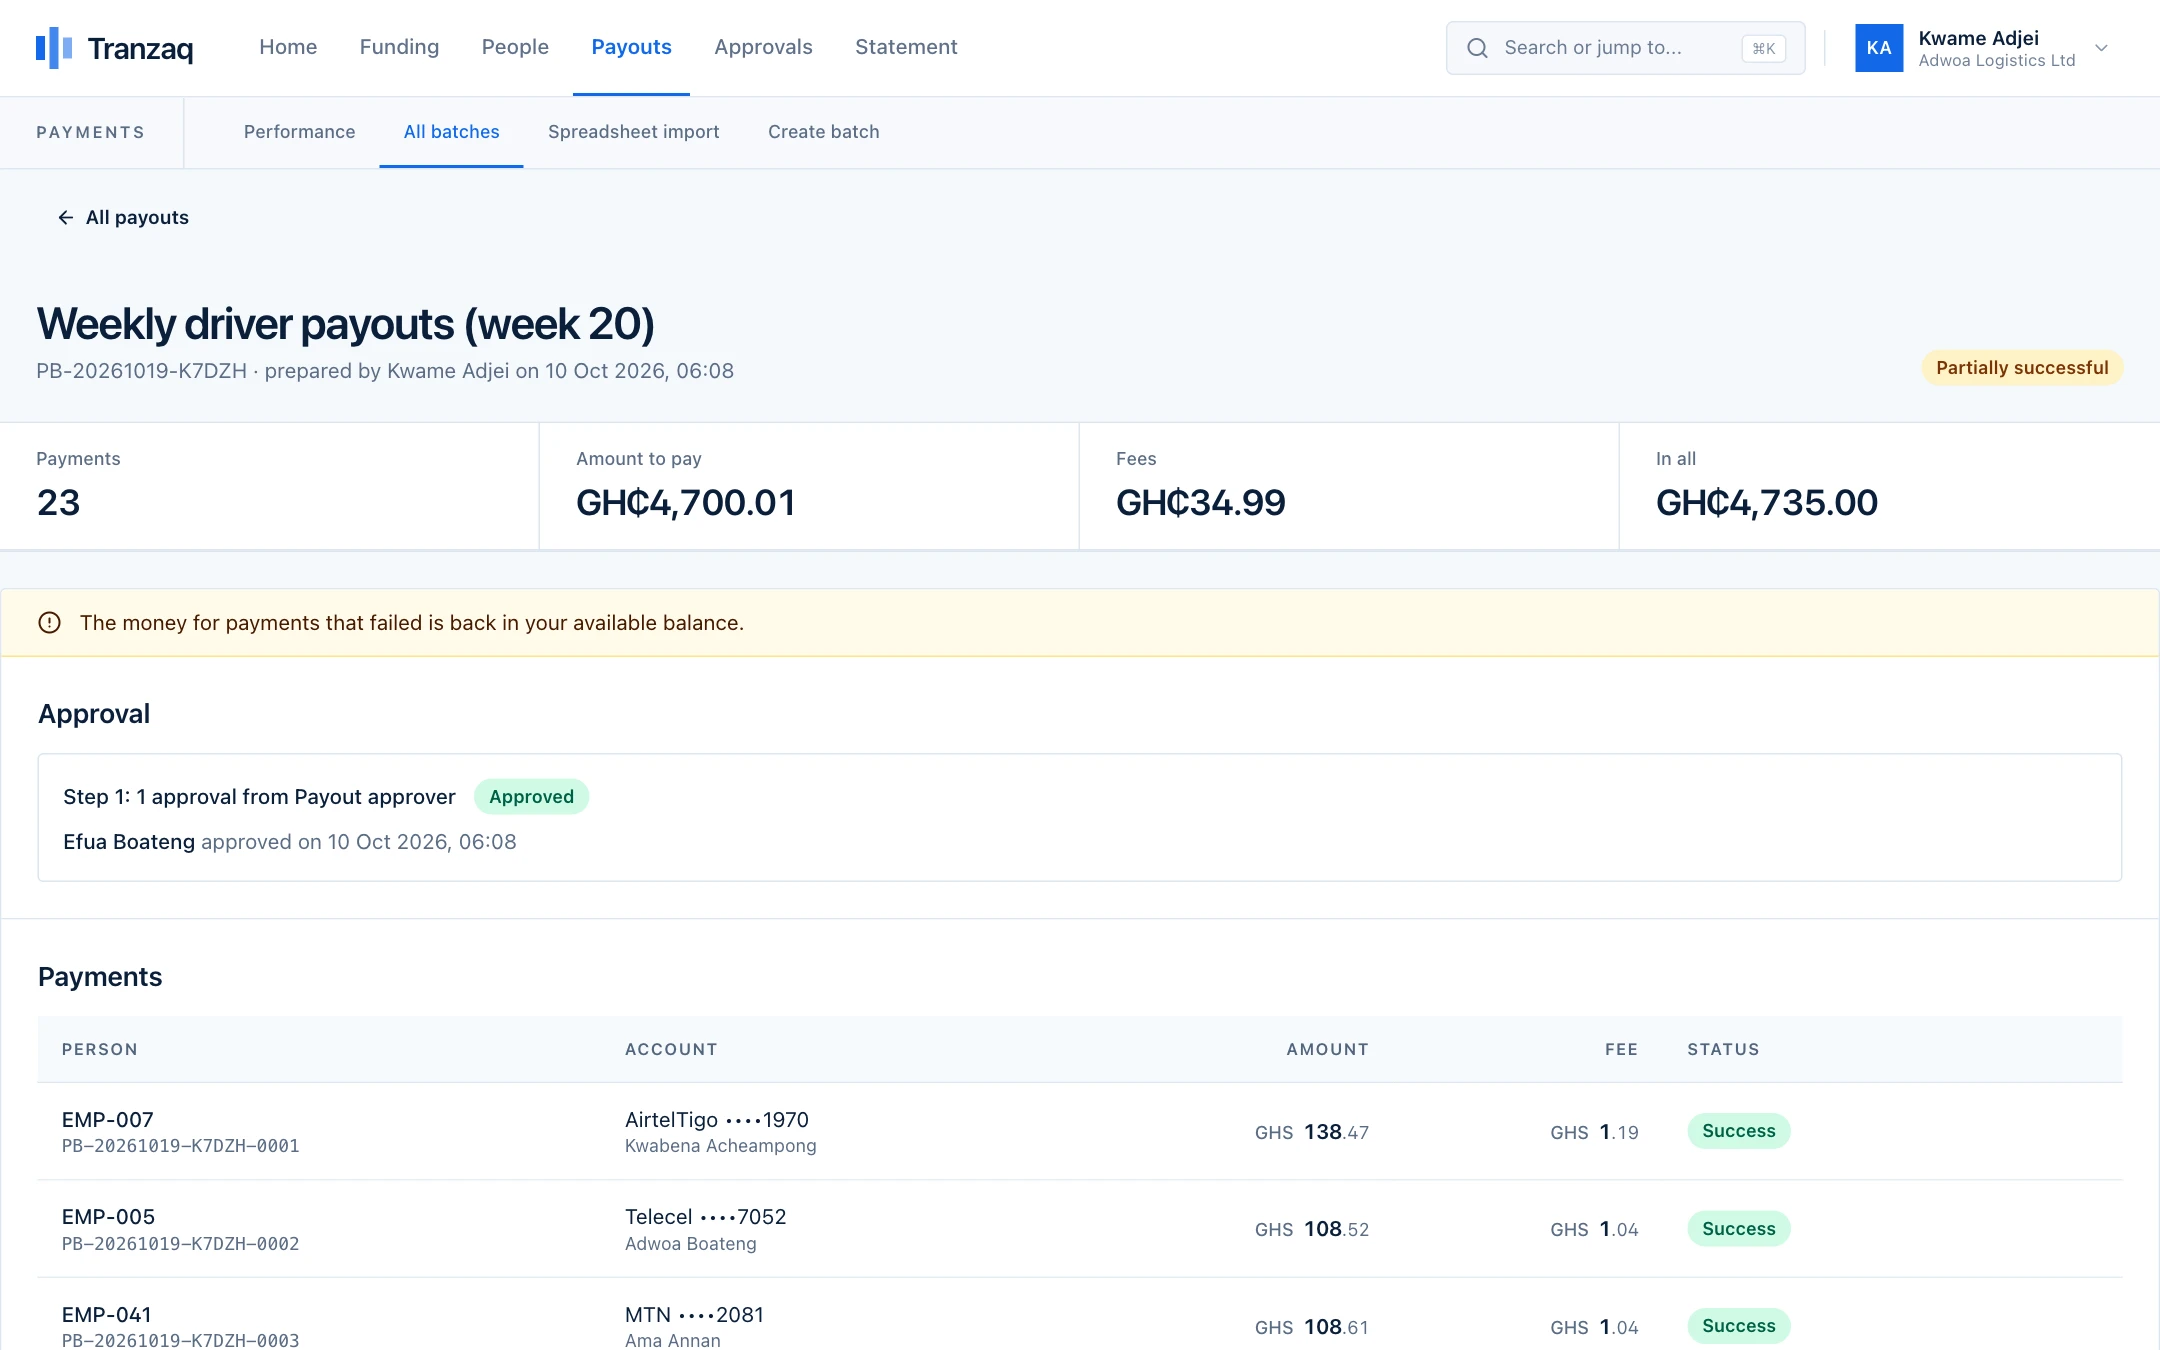Click the EMP-005 person row
The height and width of the screenshot is (1350, 2160).
pos(1080,1229)
